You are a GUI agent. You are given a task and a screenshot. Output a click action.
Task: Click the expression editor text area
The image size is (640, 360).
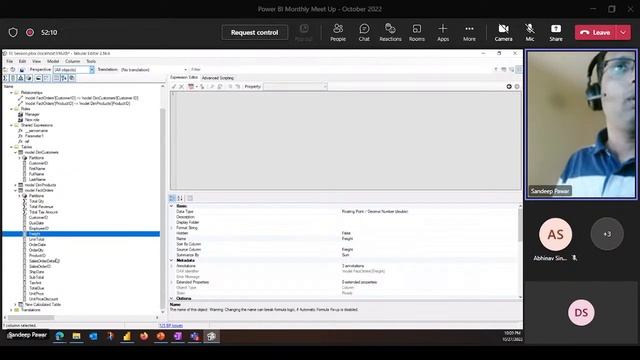pos(346,140)
